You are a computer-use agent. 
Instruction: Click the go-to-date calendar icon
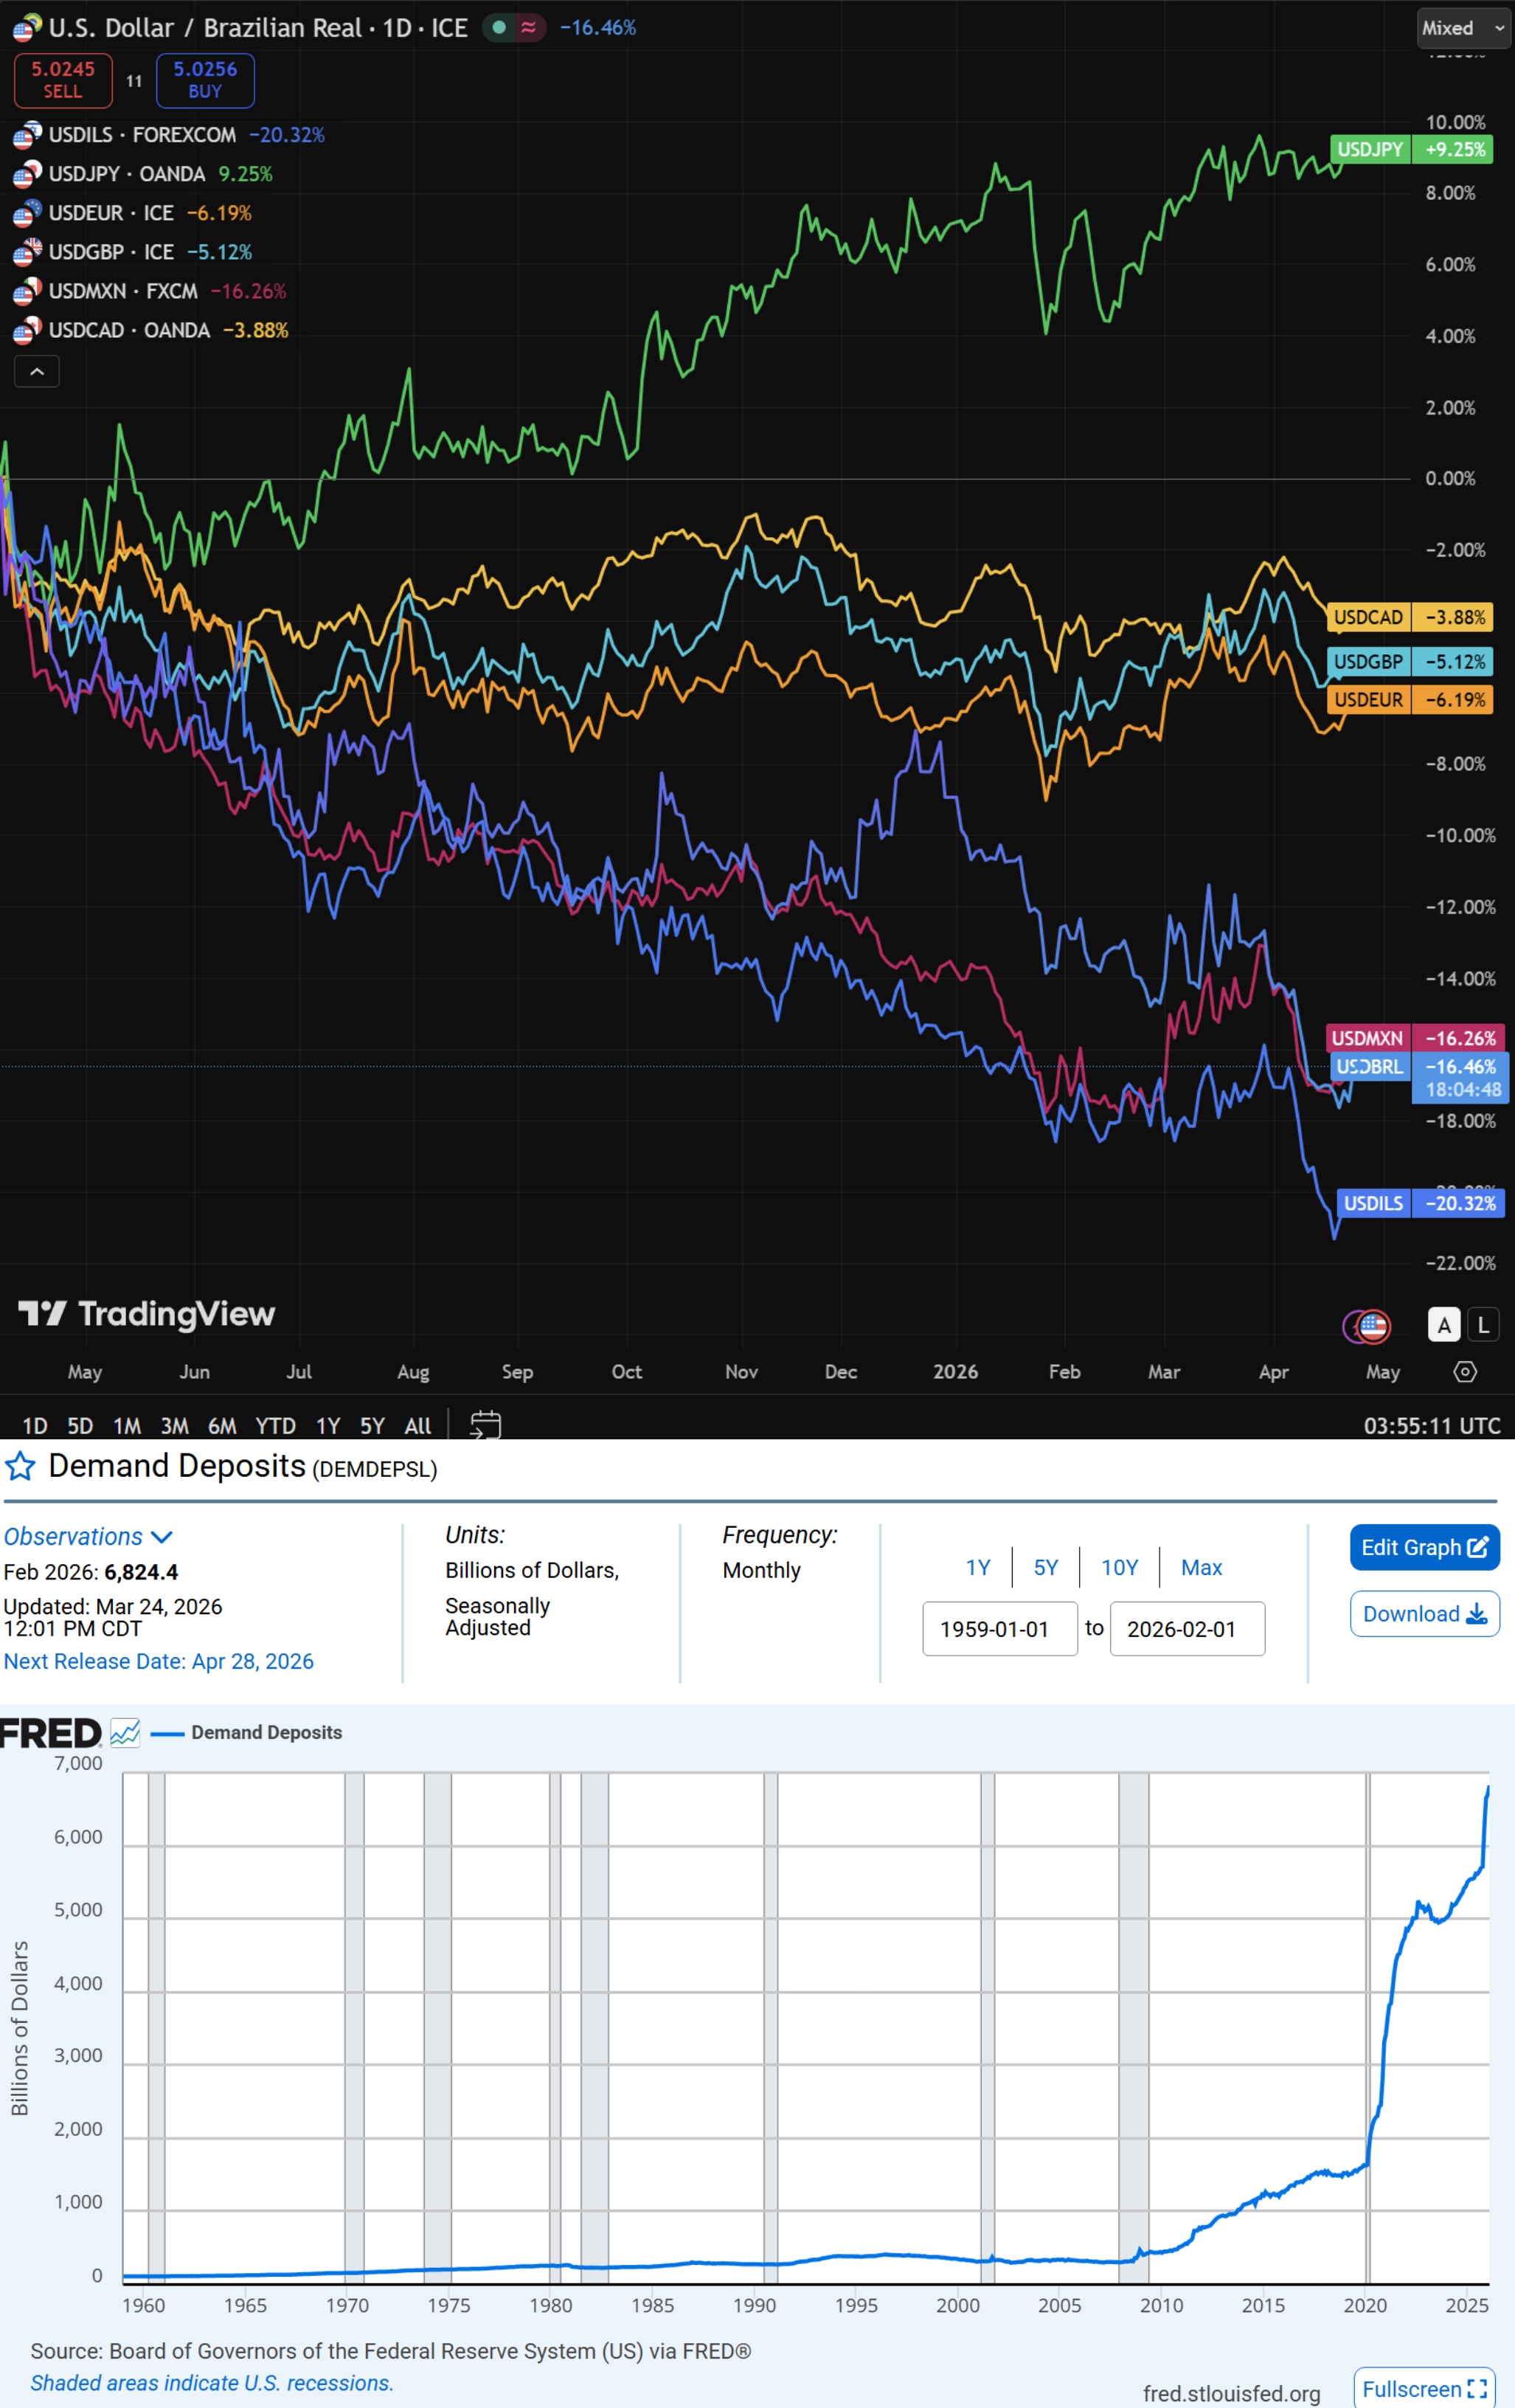(485, 1424)
